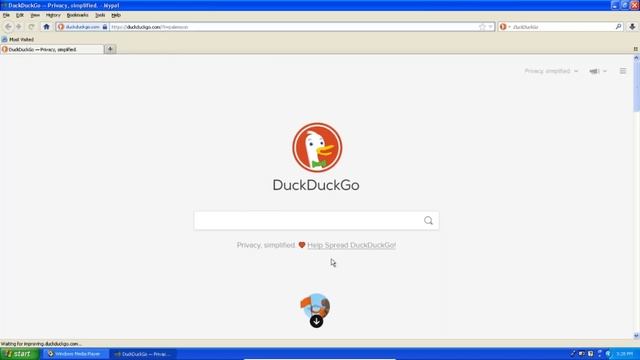Click the DuckDuckGo wordmark under the logo
The height and width of the screenshot is (360, 640).
pos(316,185)
